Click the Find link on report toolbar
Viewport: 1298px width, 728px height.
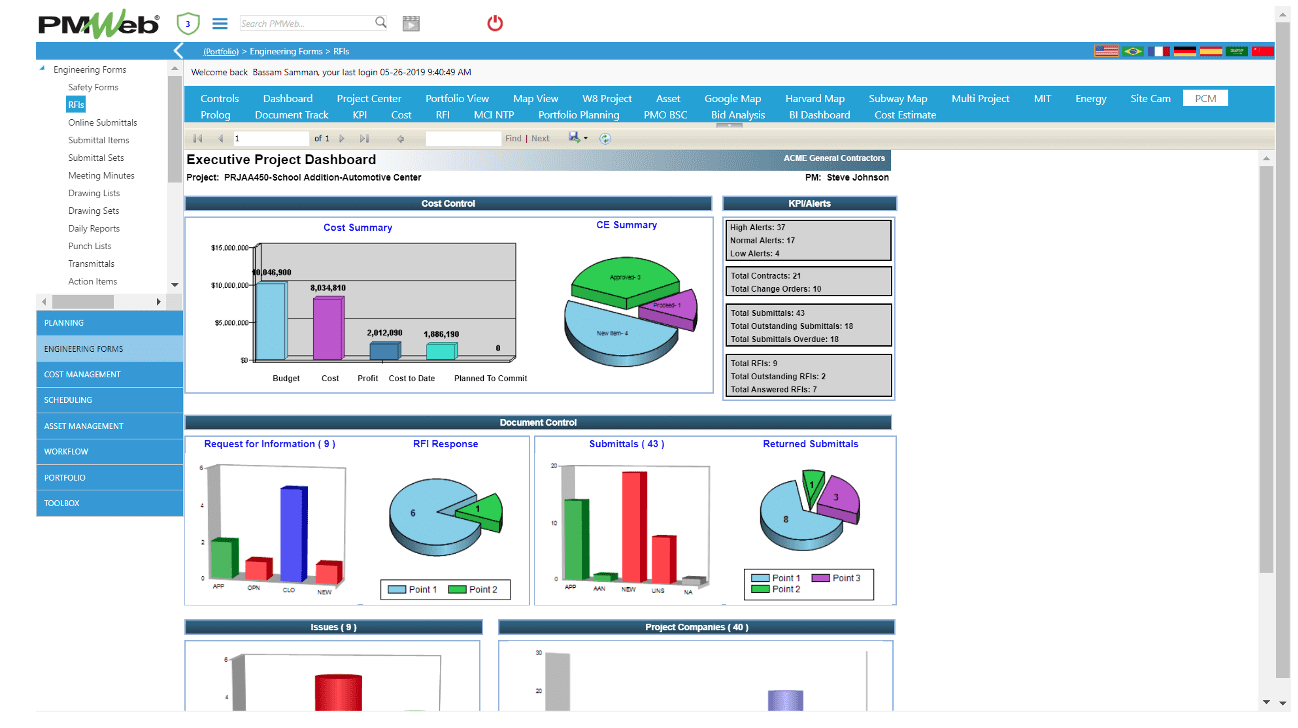(x=512, y=138)
